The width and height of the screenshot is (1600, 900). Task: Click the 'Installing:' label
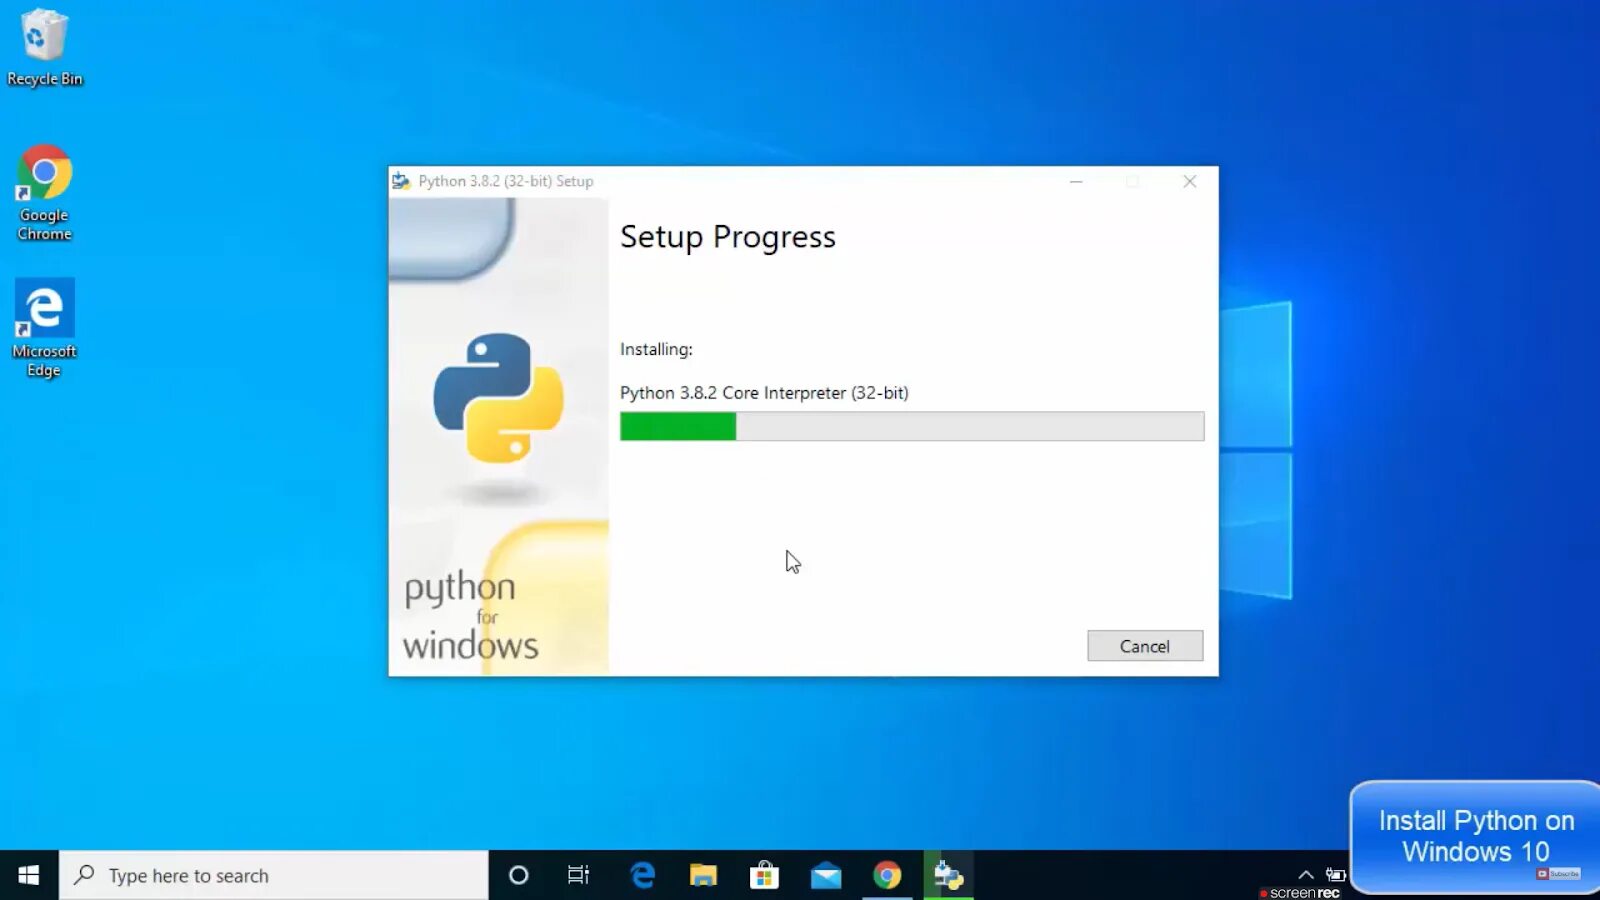coord(656,349)
